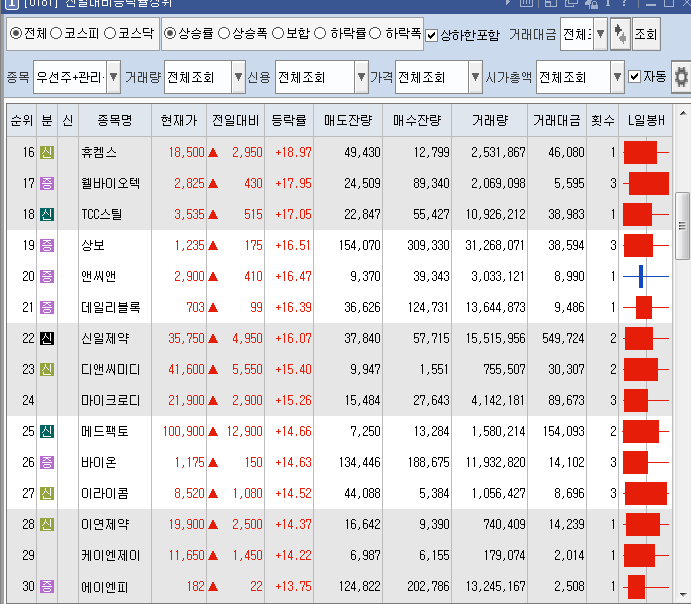The height and width of the screenshot is (604, 691).
Task: Select the 상승폭 radio option
Action: pyautogui.click(x=224, y=33)
